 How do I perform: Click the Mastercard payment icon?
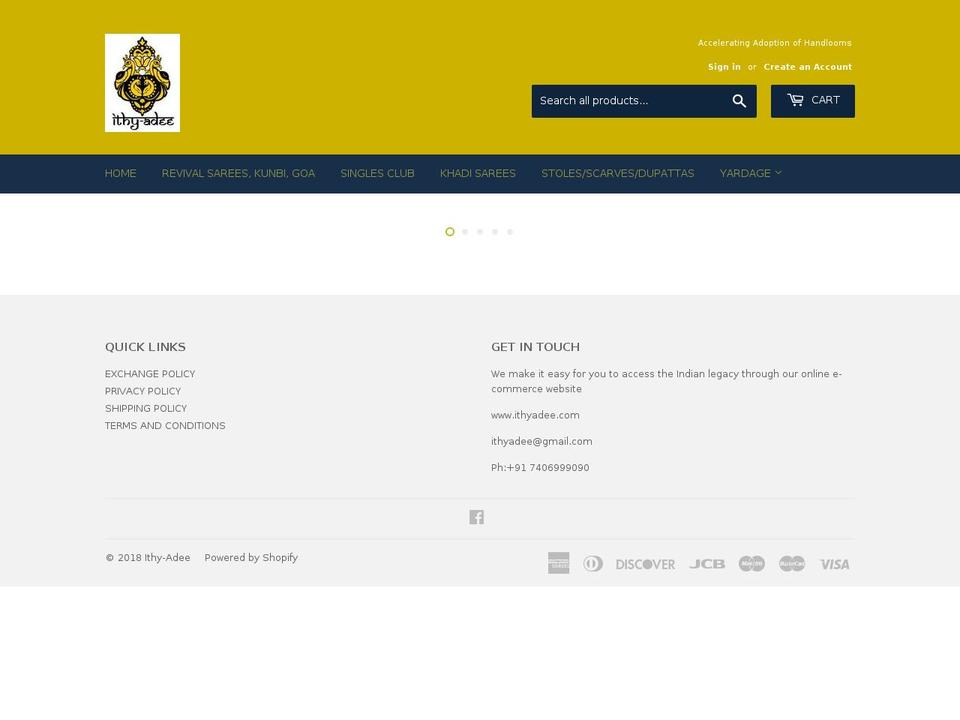792,563
